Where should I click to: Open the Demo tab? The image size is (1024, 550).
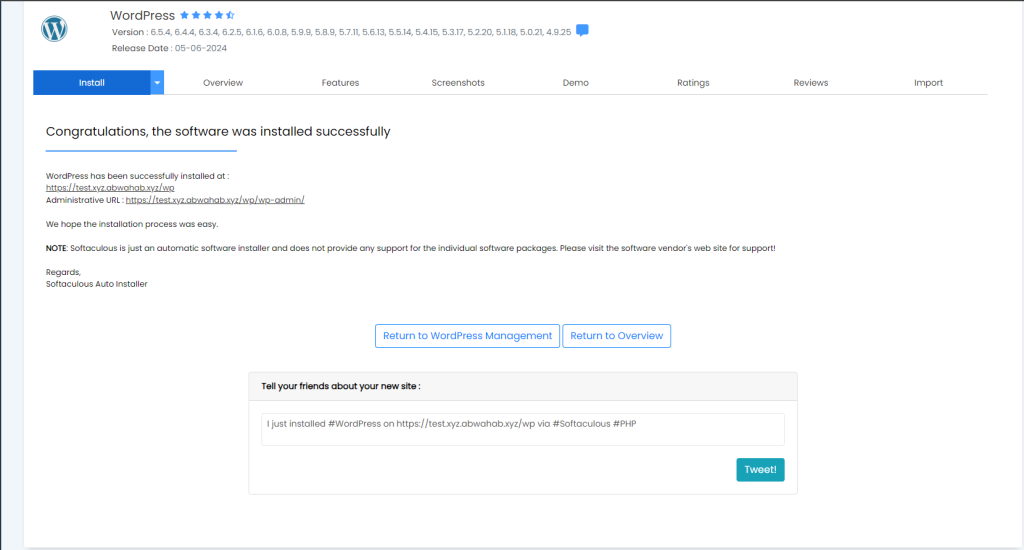point(575,83)
